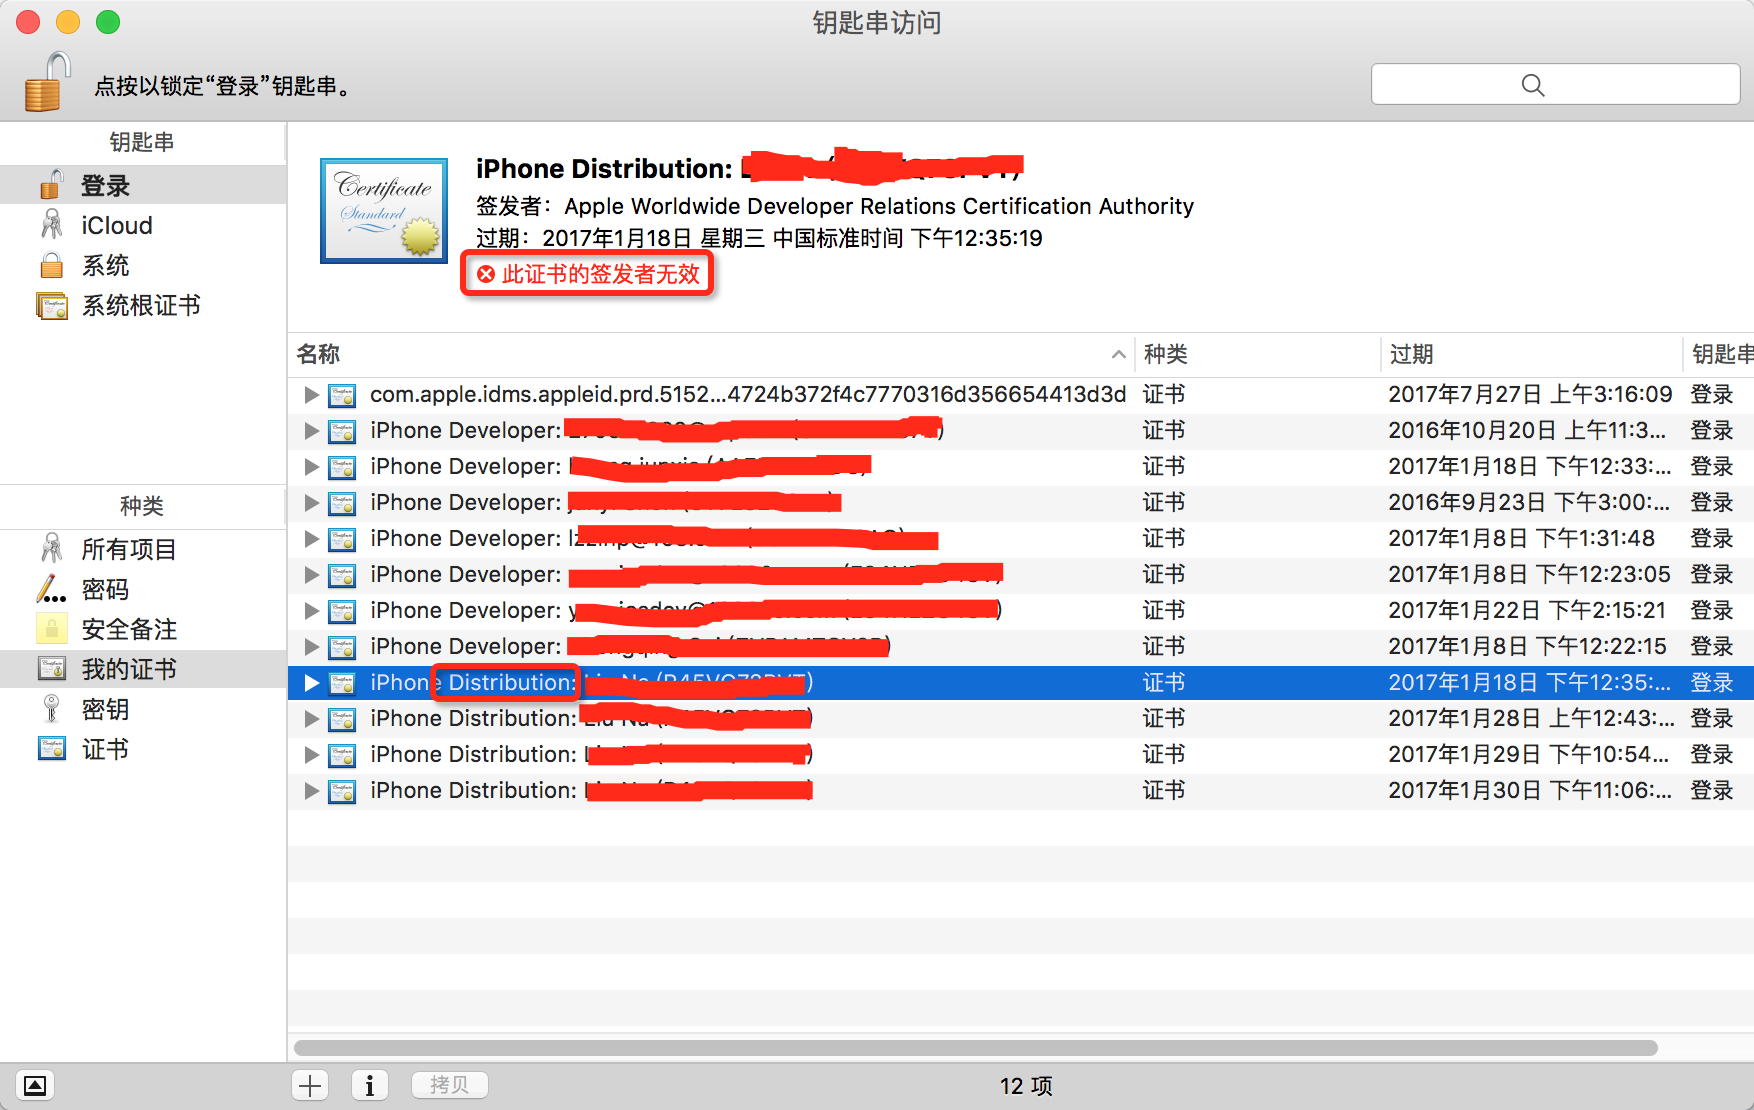Click expiry date 2017年7月27日 上午3:16:09

point(1530,394)
